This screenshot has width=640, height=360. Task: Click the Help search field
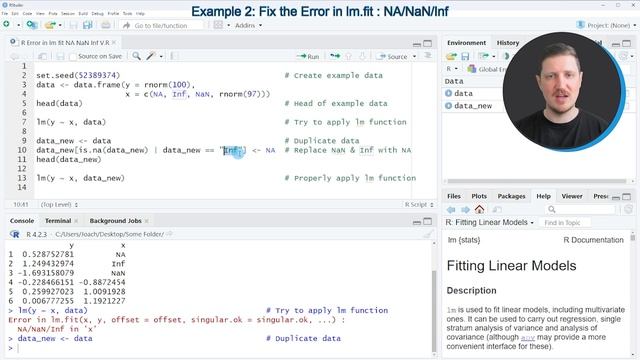coord(580,209)
